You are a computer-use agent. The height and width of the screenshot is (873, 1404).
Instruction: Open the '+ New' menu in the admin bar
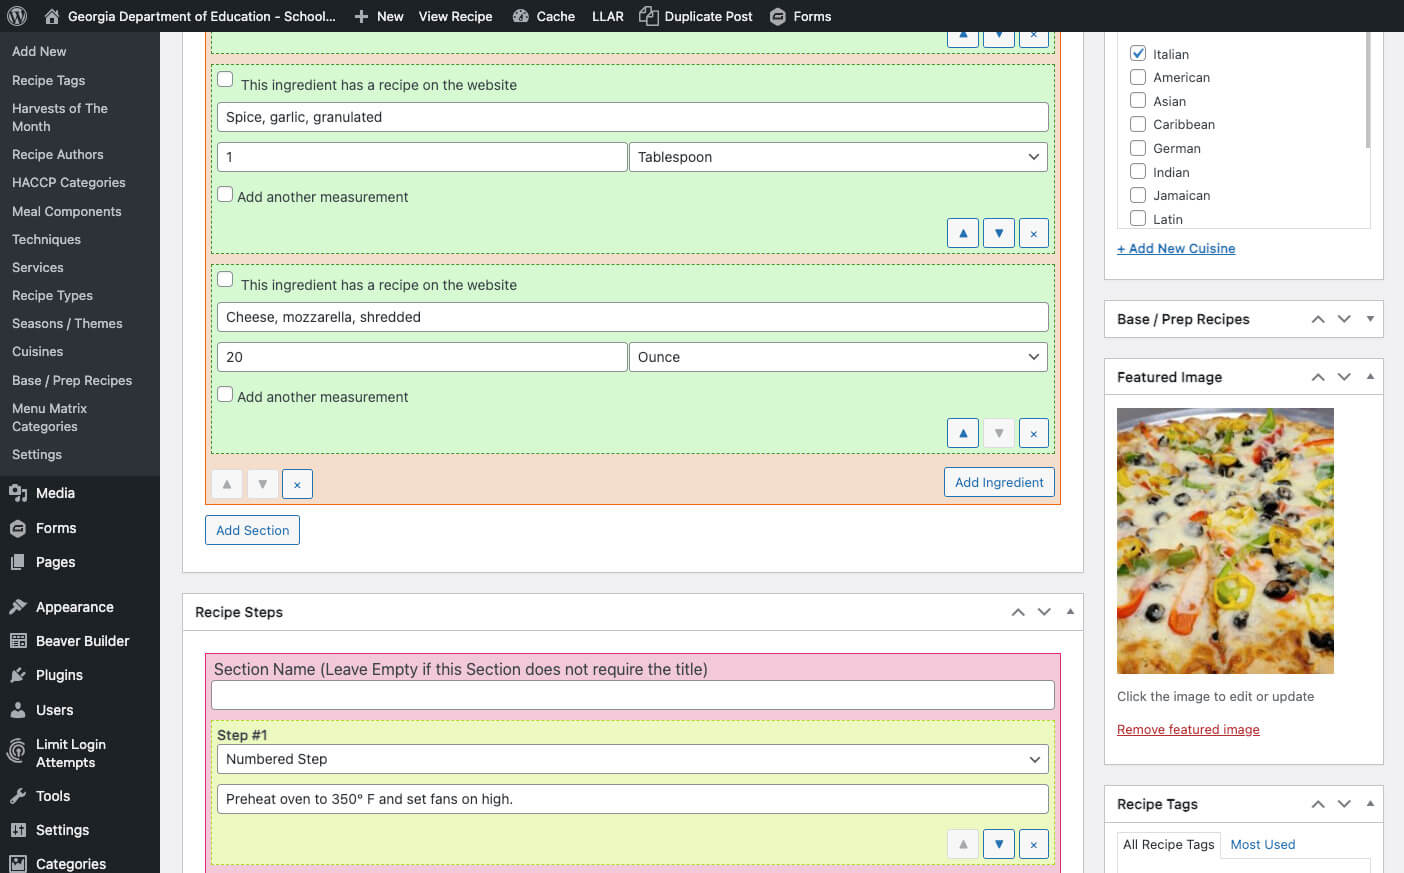click(x=378, y=16)
